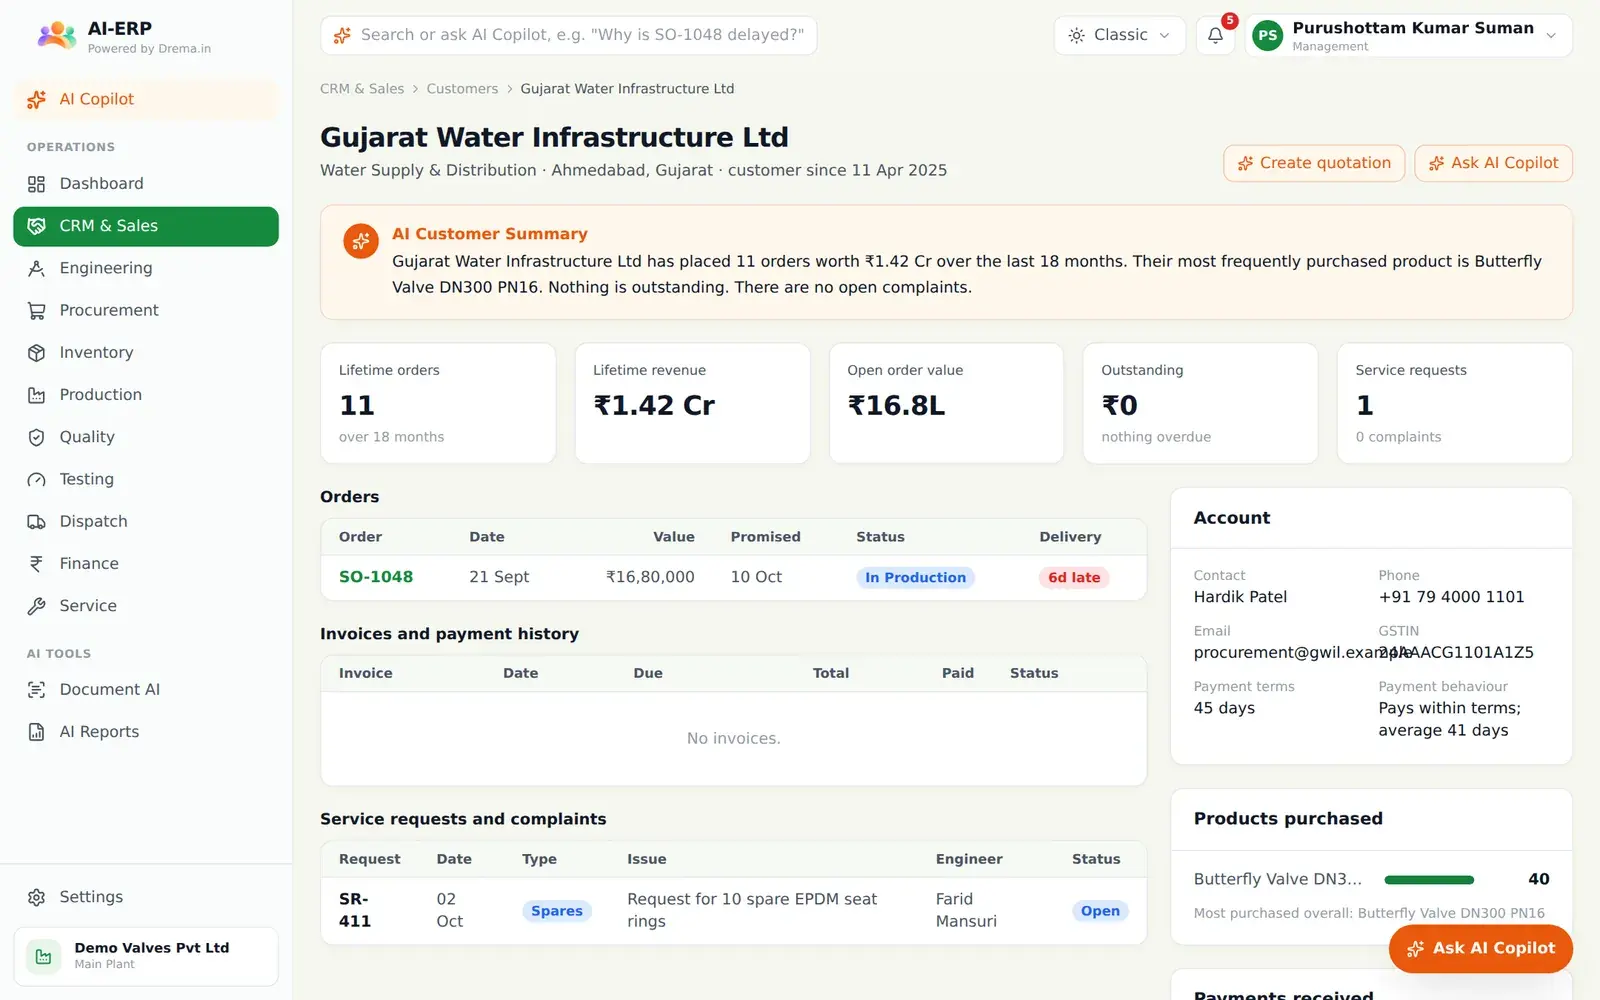Image resolution: width=1600 pixels, height=1000 pixels.
Task: Open order SO-1048 link
Action: click(376, 577)
